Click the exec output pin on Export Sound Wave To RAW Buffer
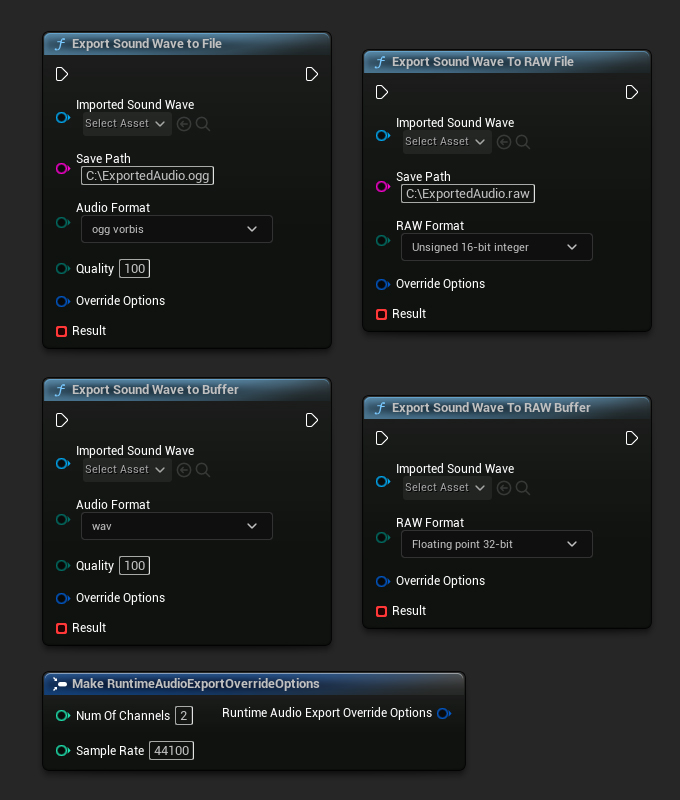Image resolution: width=680 pixels, height=800 pixels. 631,438
